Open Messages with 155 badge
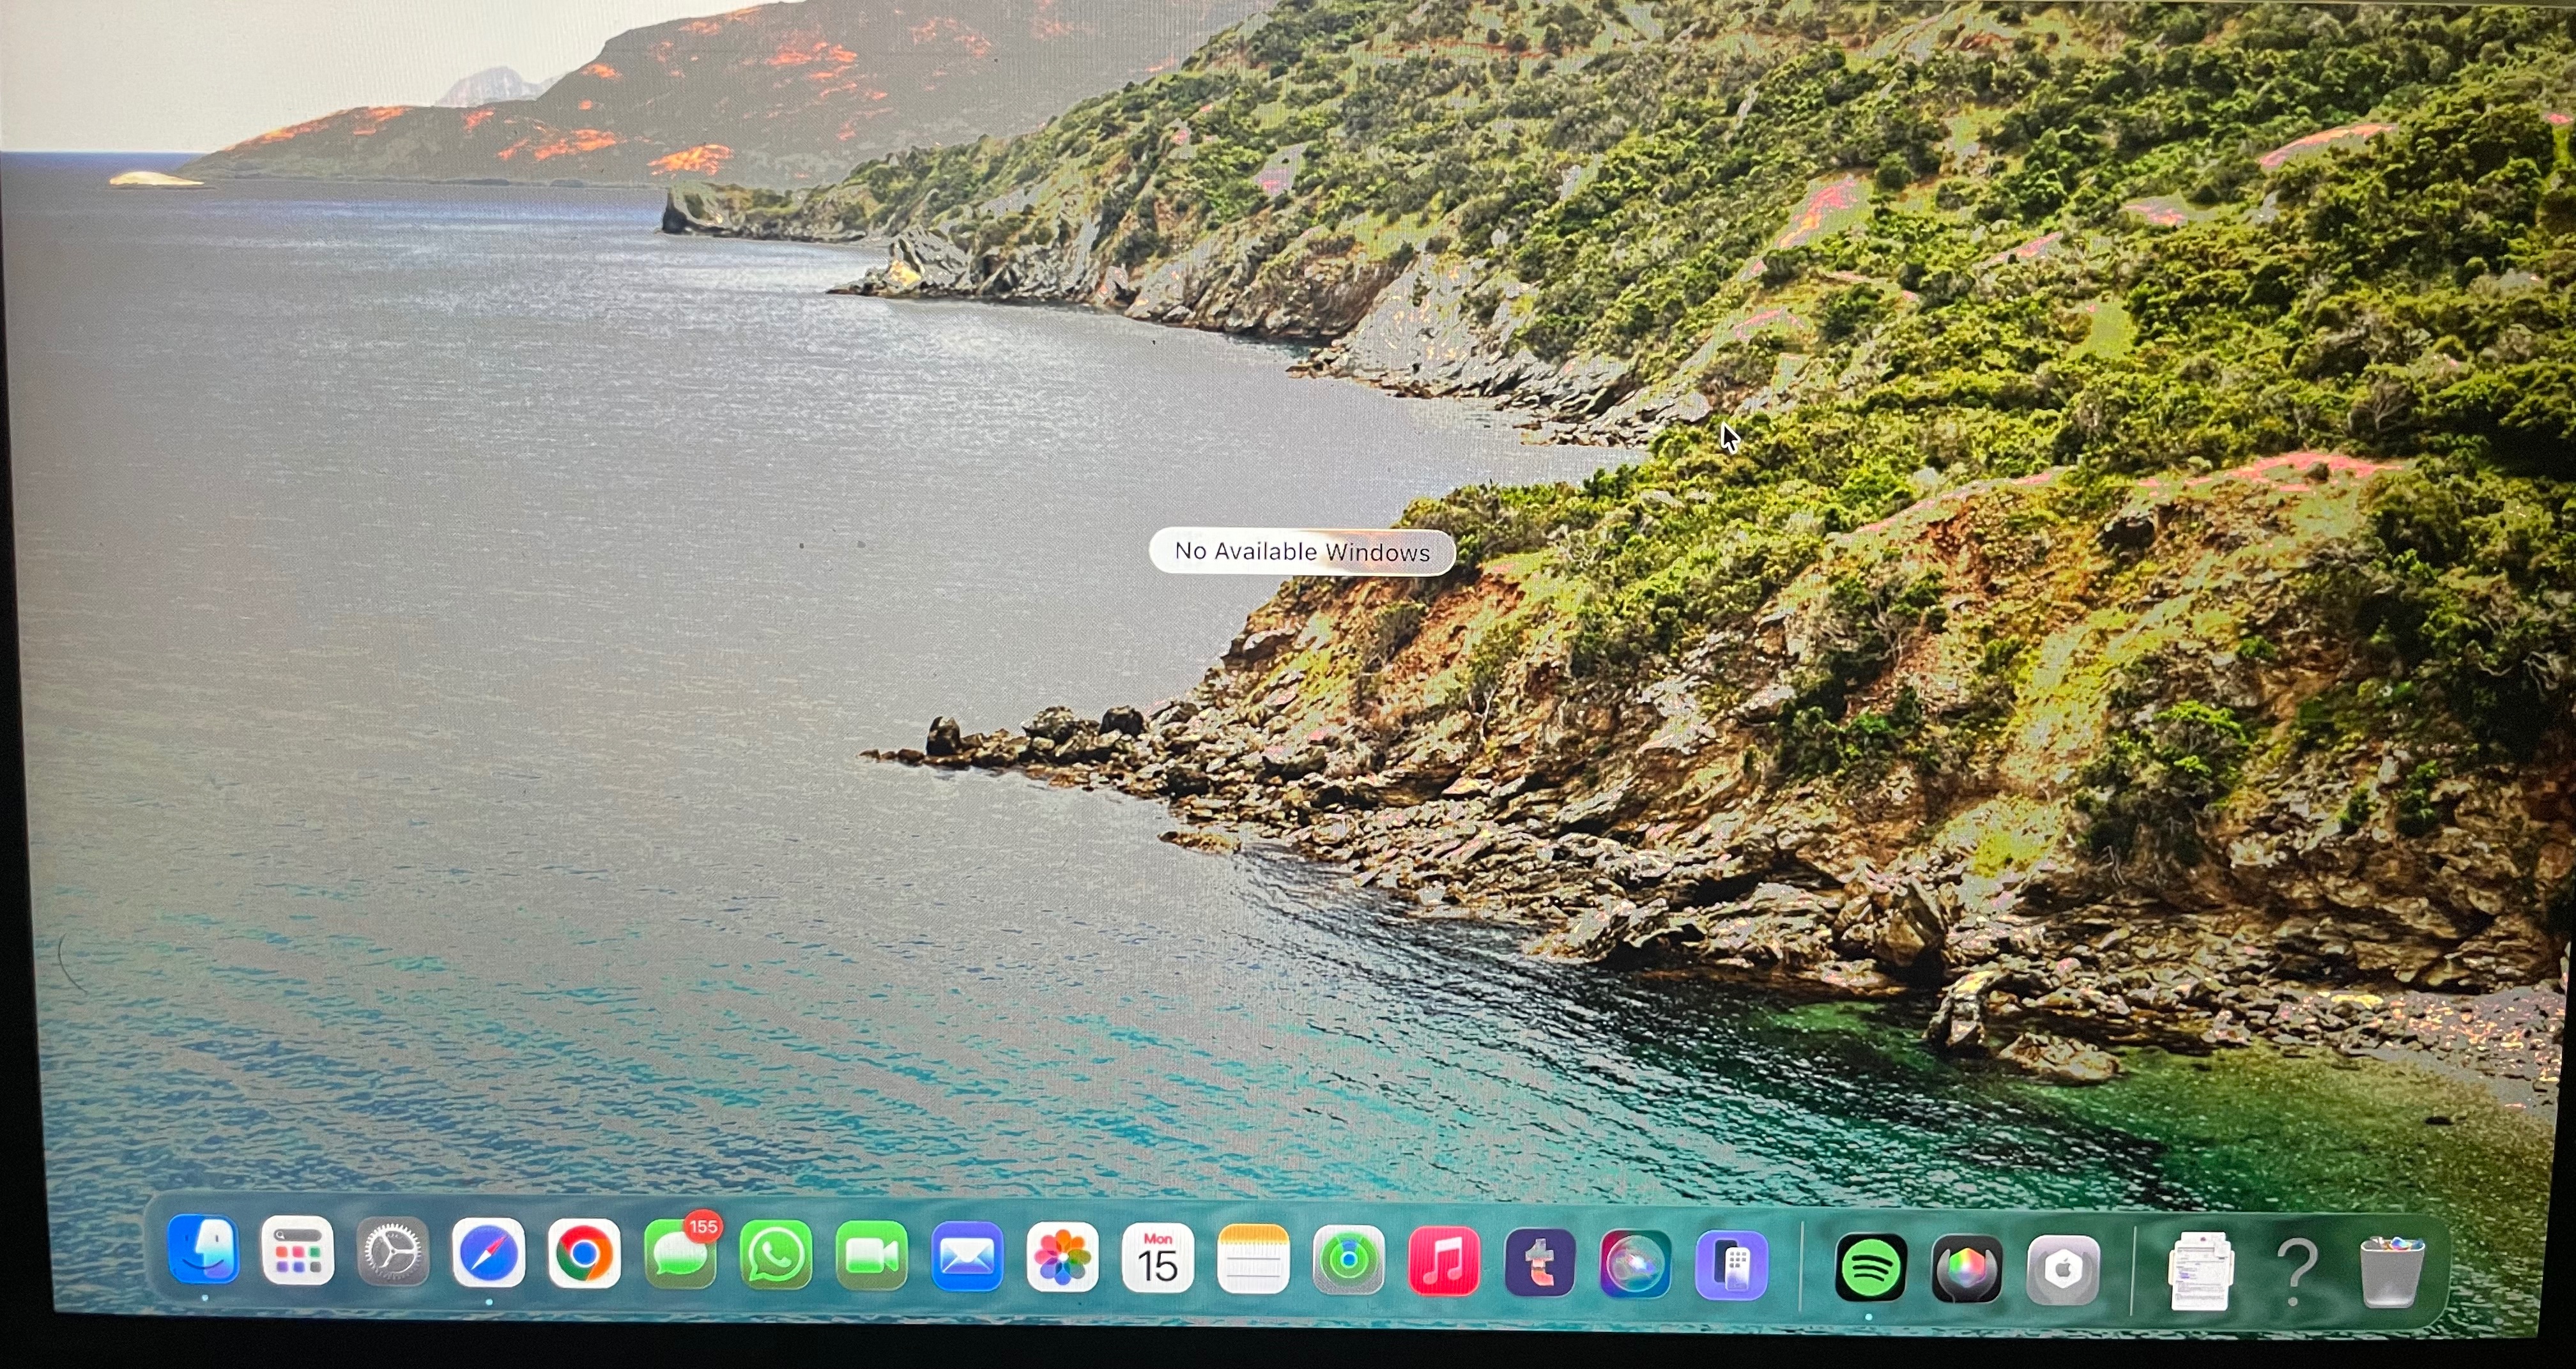This screenshot has width=2576, height=1369. click(680, 1255)
